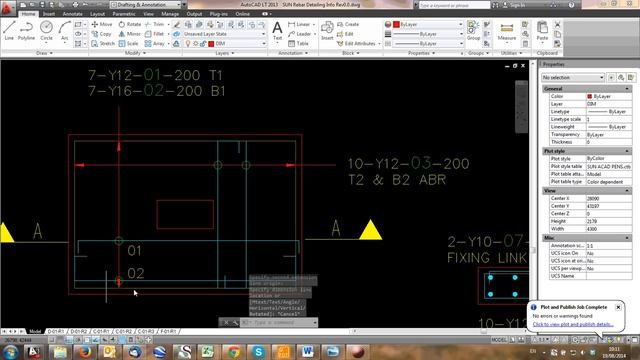Choose the Scale tool

(x=129, y=43)
